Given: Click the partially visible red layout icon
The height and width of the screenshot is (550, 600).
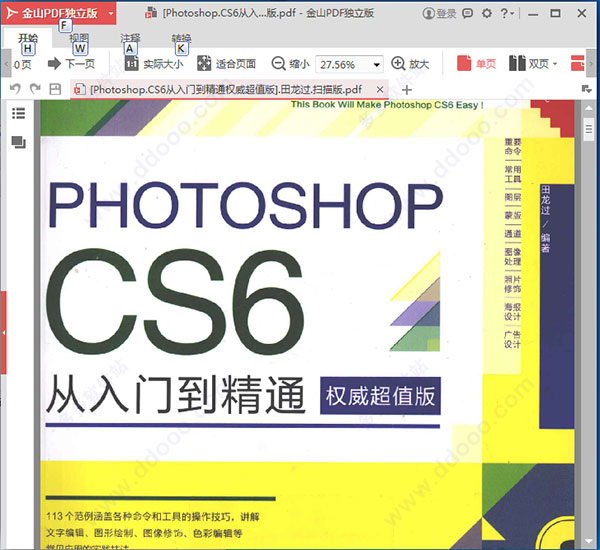Looking at the screenshot, I should click(578, 64).
